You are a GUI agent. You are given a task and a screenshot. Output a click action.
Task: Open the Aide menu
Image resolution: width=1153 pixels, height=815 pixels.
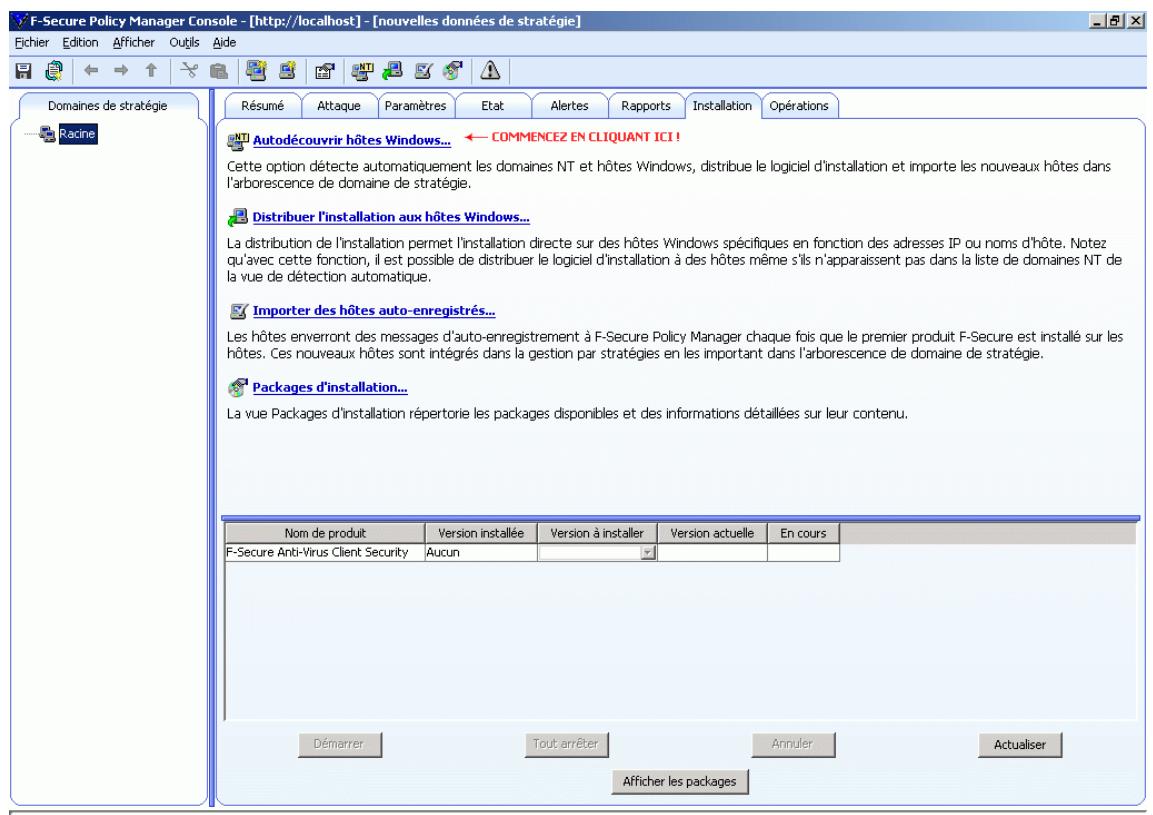[x=224, y=43]
